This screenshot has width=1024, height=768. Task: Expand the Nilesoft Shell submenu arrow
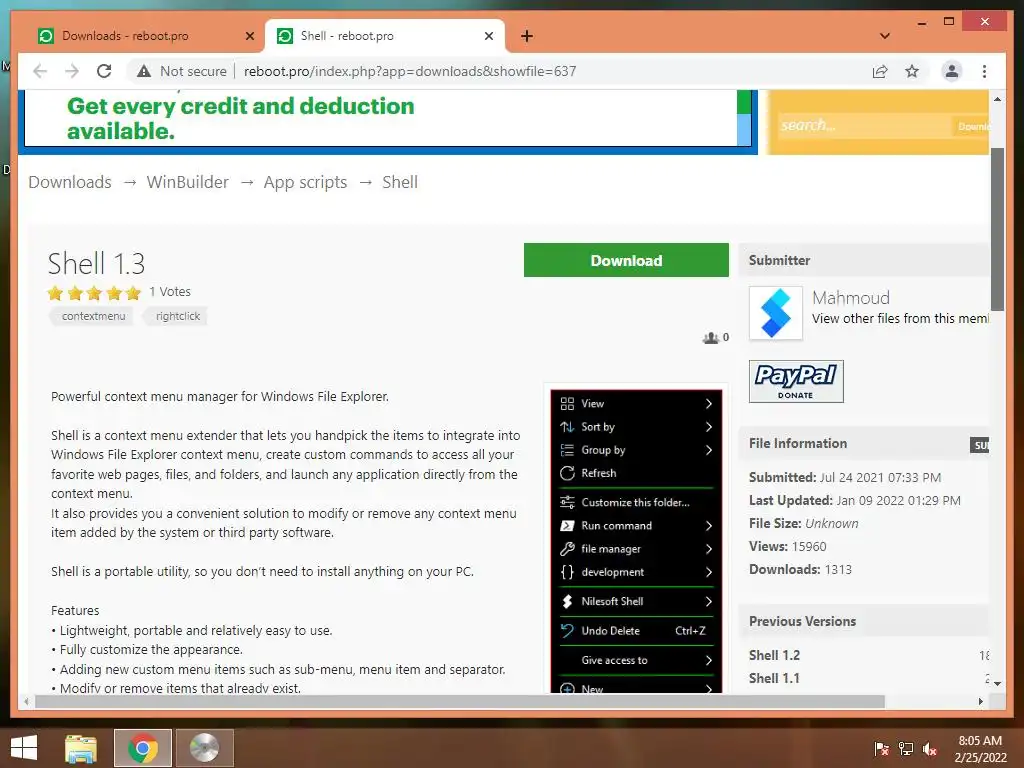(x=709, y=601)
